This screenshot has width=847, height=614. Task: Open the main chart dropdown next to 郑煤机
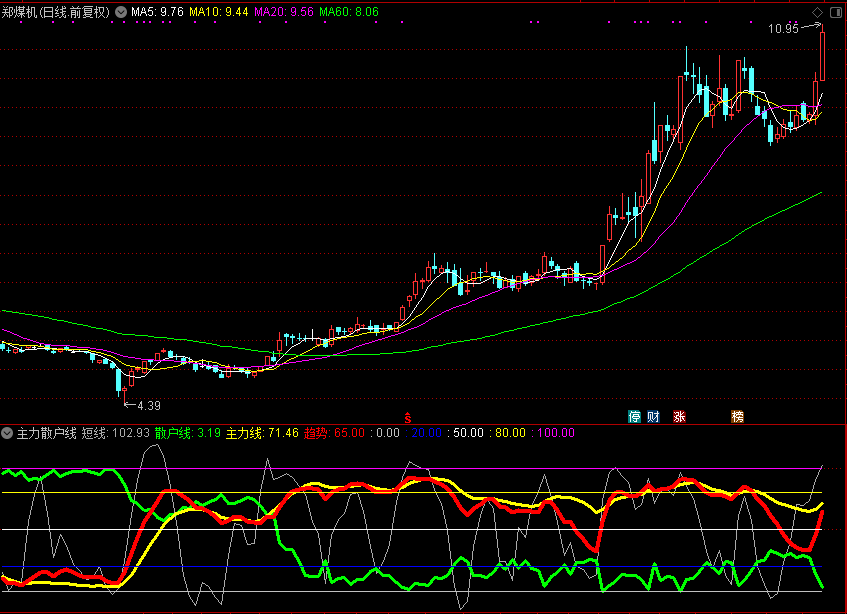[x=121, y=12]
